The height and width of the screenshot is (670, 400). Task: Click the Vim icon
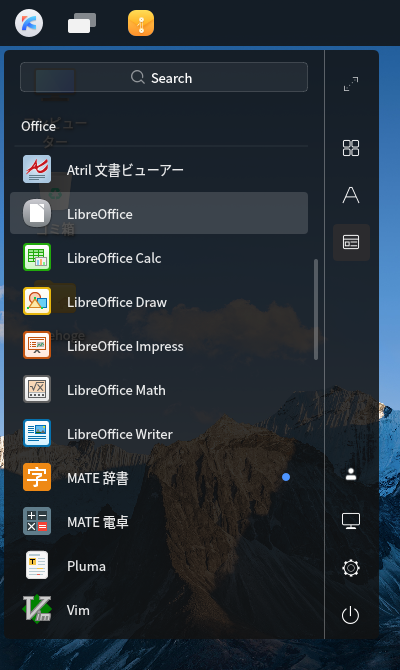point(37,609)
